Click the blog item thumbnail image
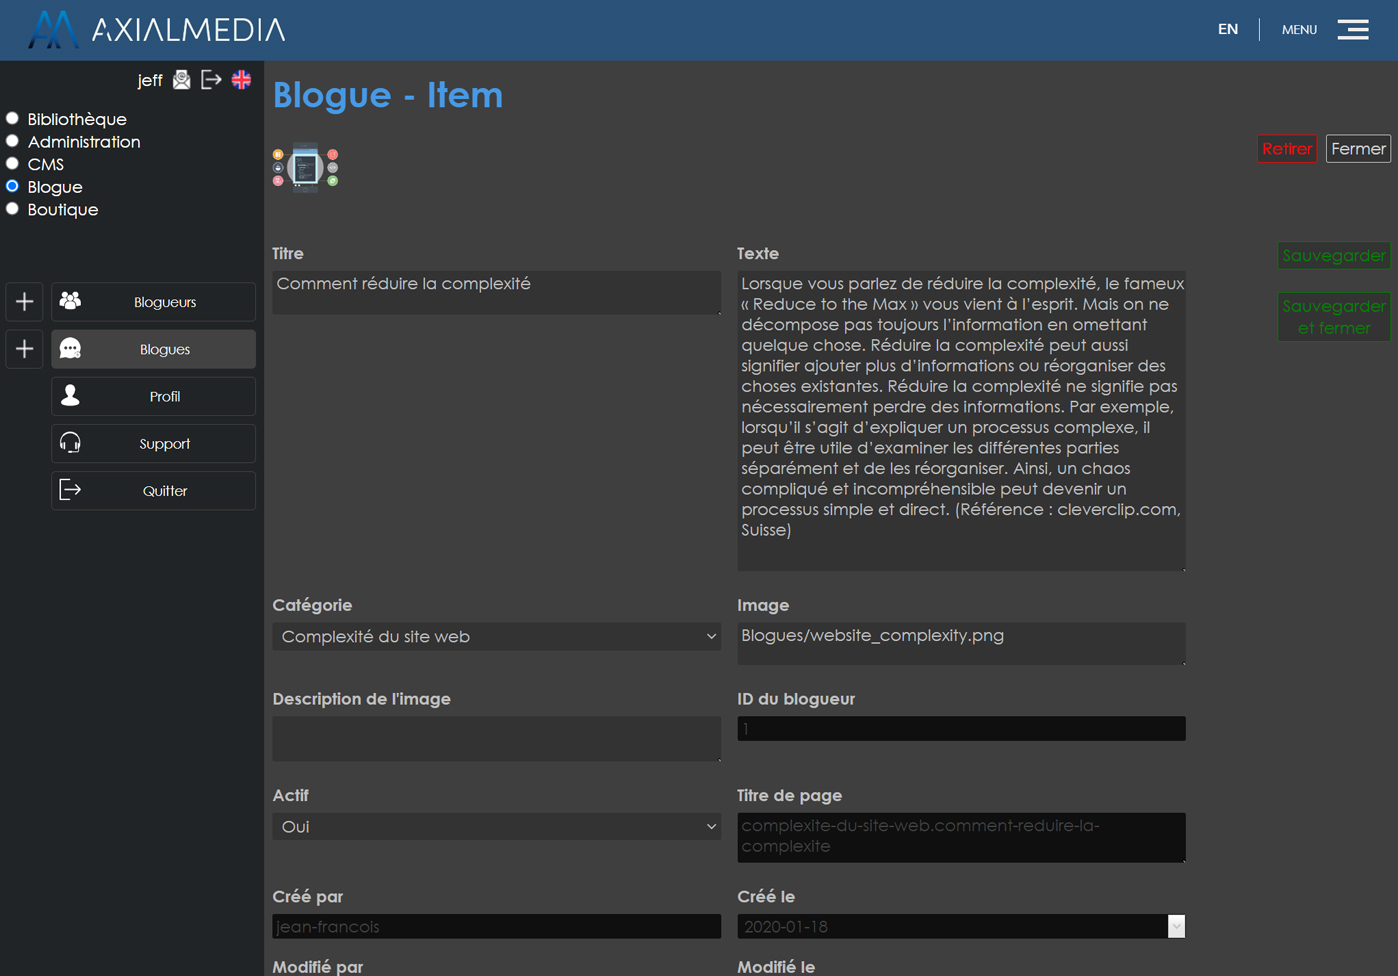The image size is (1398, 976). coord(305,168)
